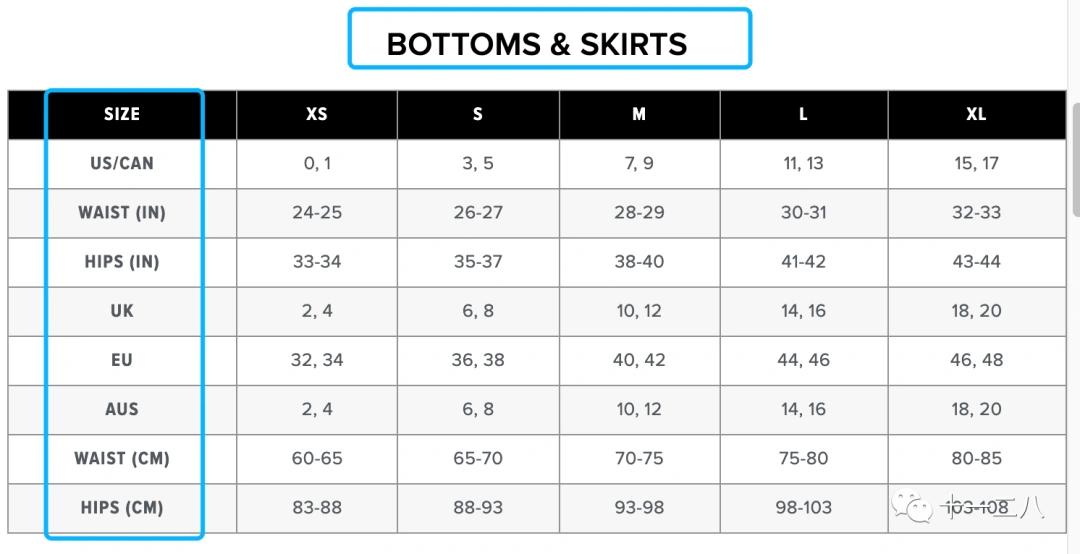Image resolution: width=1080 pixels, height=554 pixels.
Task: Select the UK size cell for XS
Action: [x=317, y=311]
